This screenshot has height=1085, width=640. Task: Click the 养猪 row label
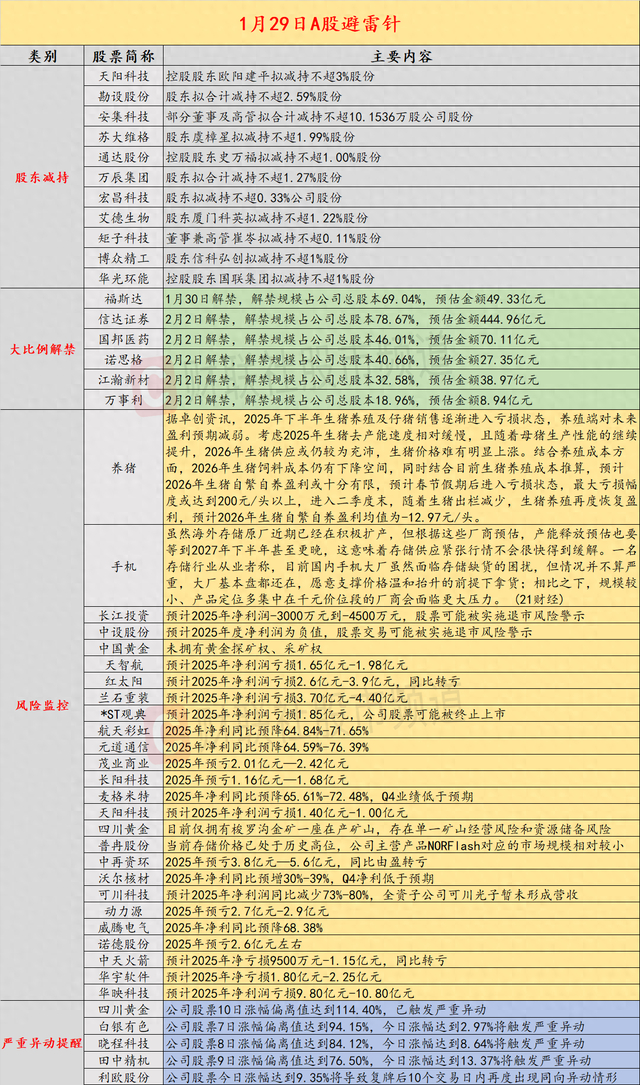(124, 468)
